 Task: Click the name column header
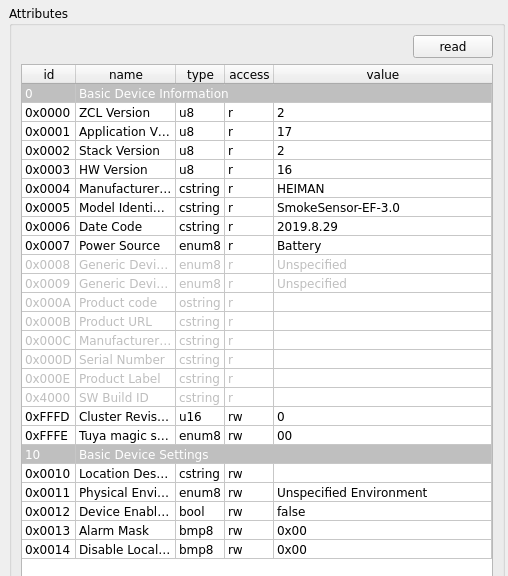tap(126, 75)
